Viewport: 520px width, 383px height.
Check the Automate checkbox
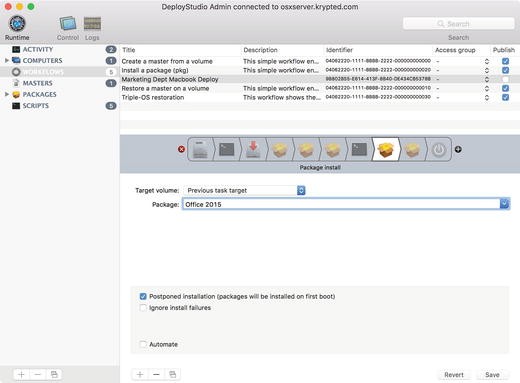pyautogui.click(x=143, y=344)
